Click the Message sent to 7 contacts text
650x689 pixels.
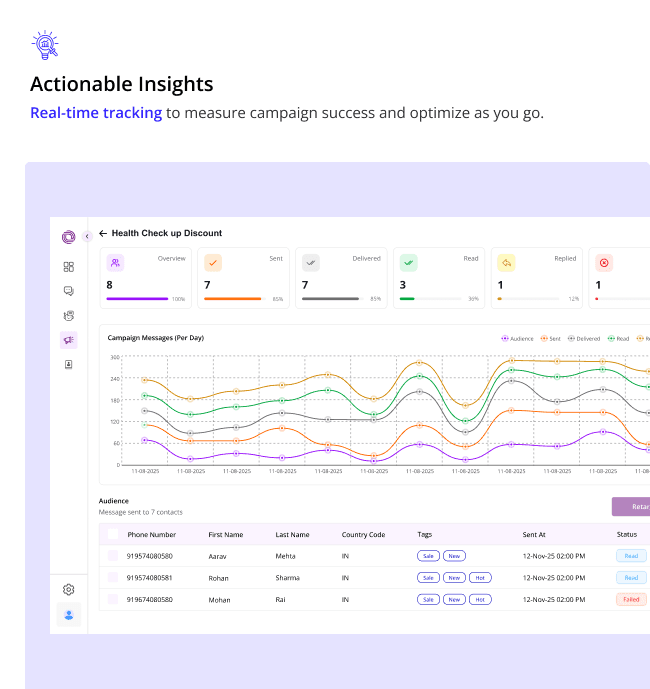[x=141, y=512]
